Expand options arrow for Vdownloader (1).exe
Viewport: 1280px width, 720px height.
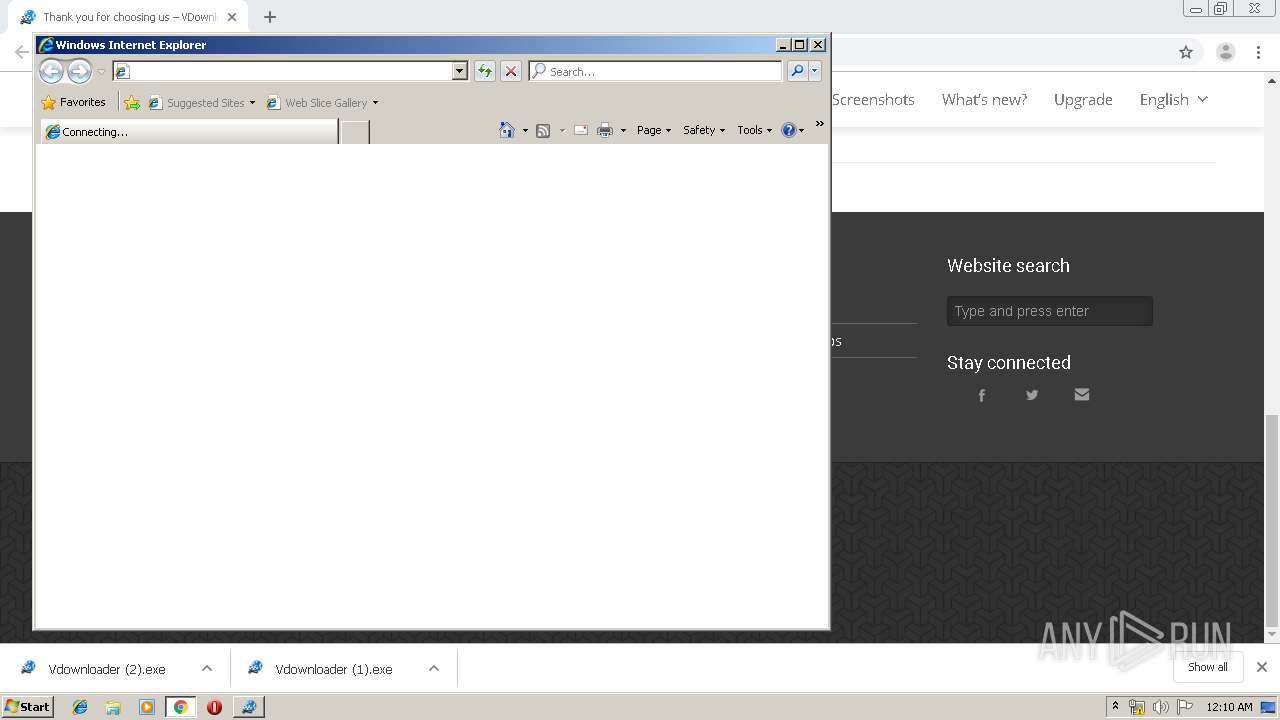pos(434,668)
